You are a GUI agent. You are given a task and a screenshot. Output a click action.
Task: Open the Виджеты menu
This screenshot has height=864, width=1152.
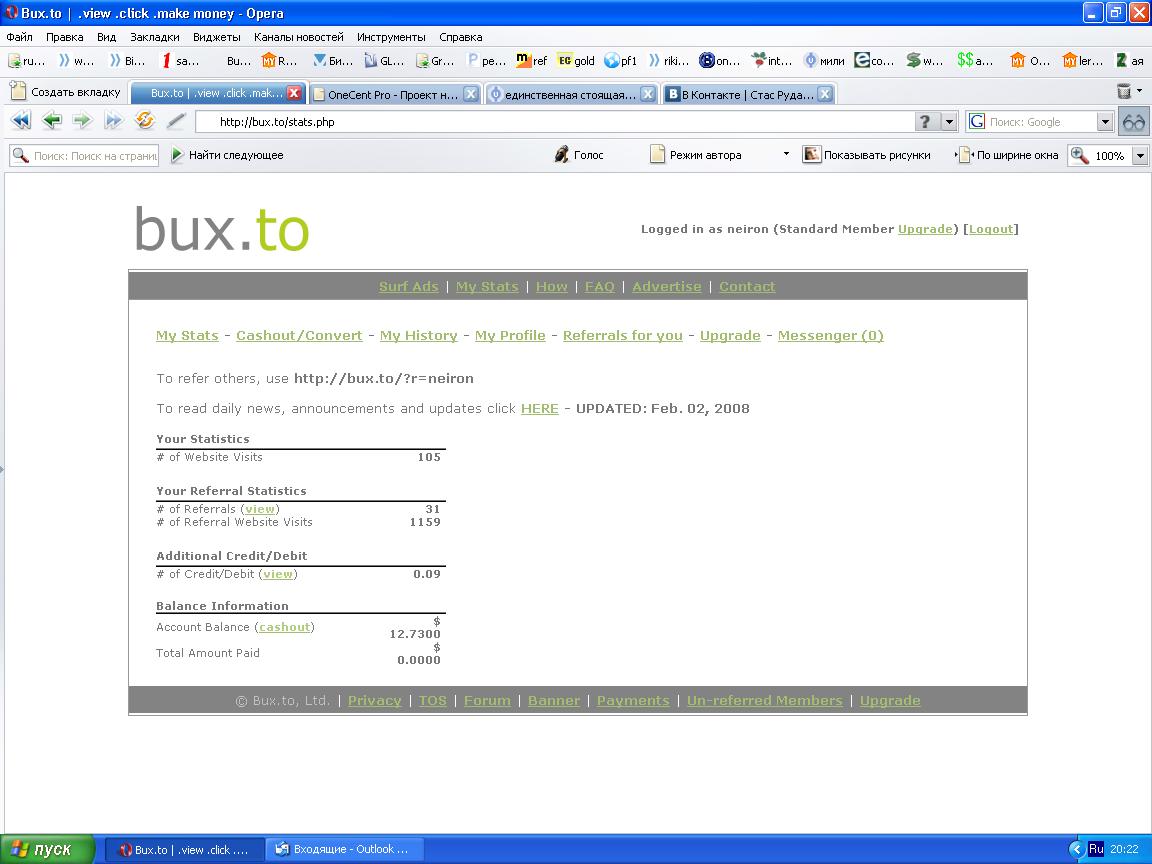217,37
